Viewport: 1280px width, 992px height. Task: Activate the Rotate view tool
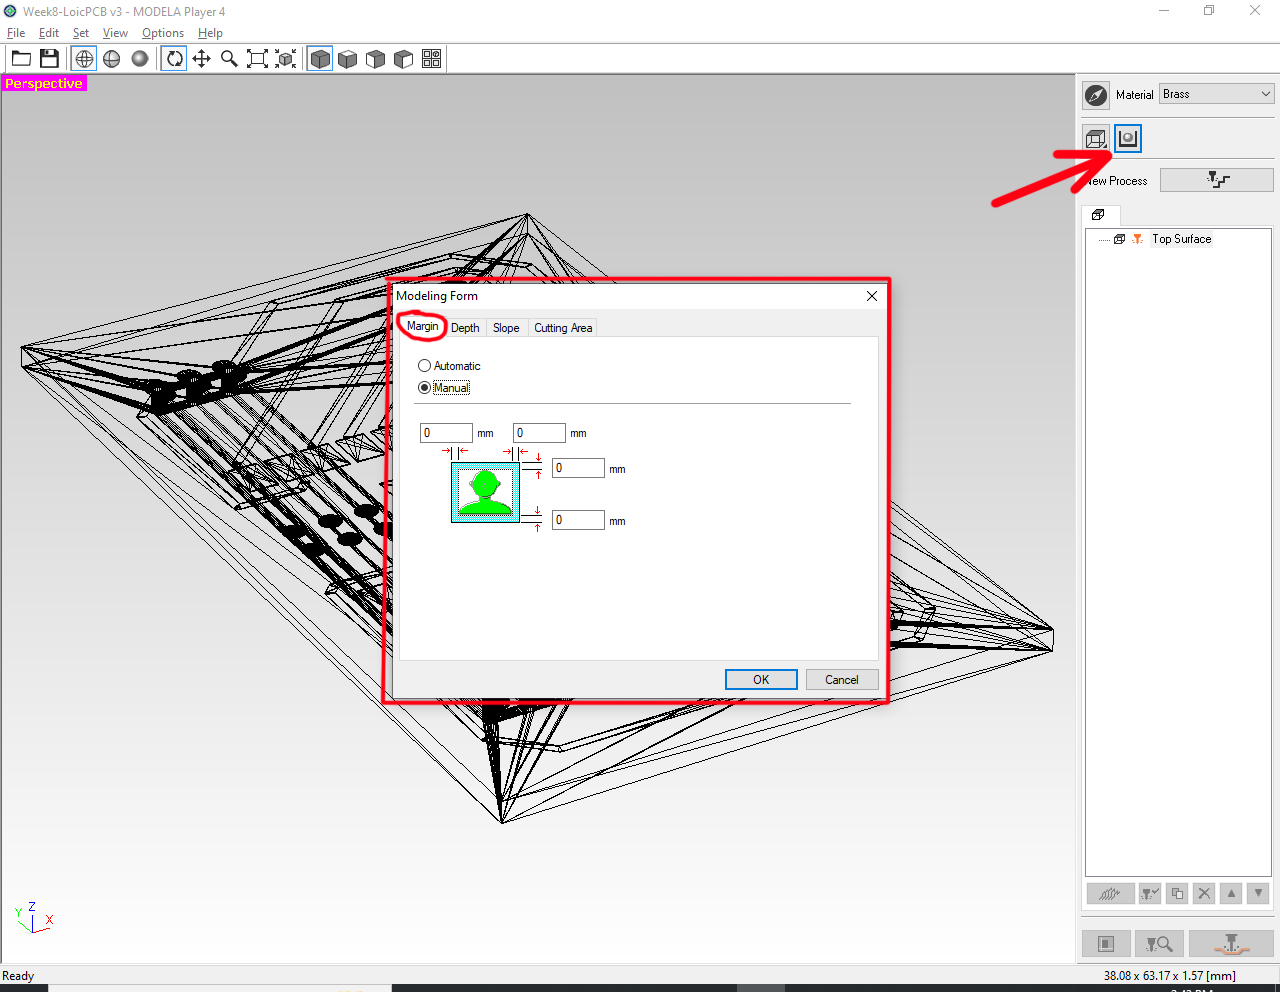click(x=174, y=58)
